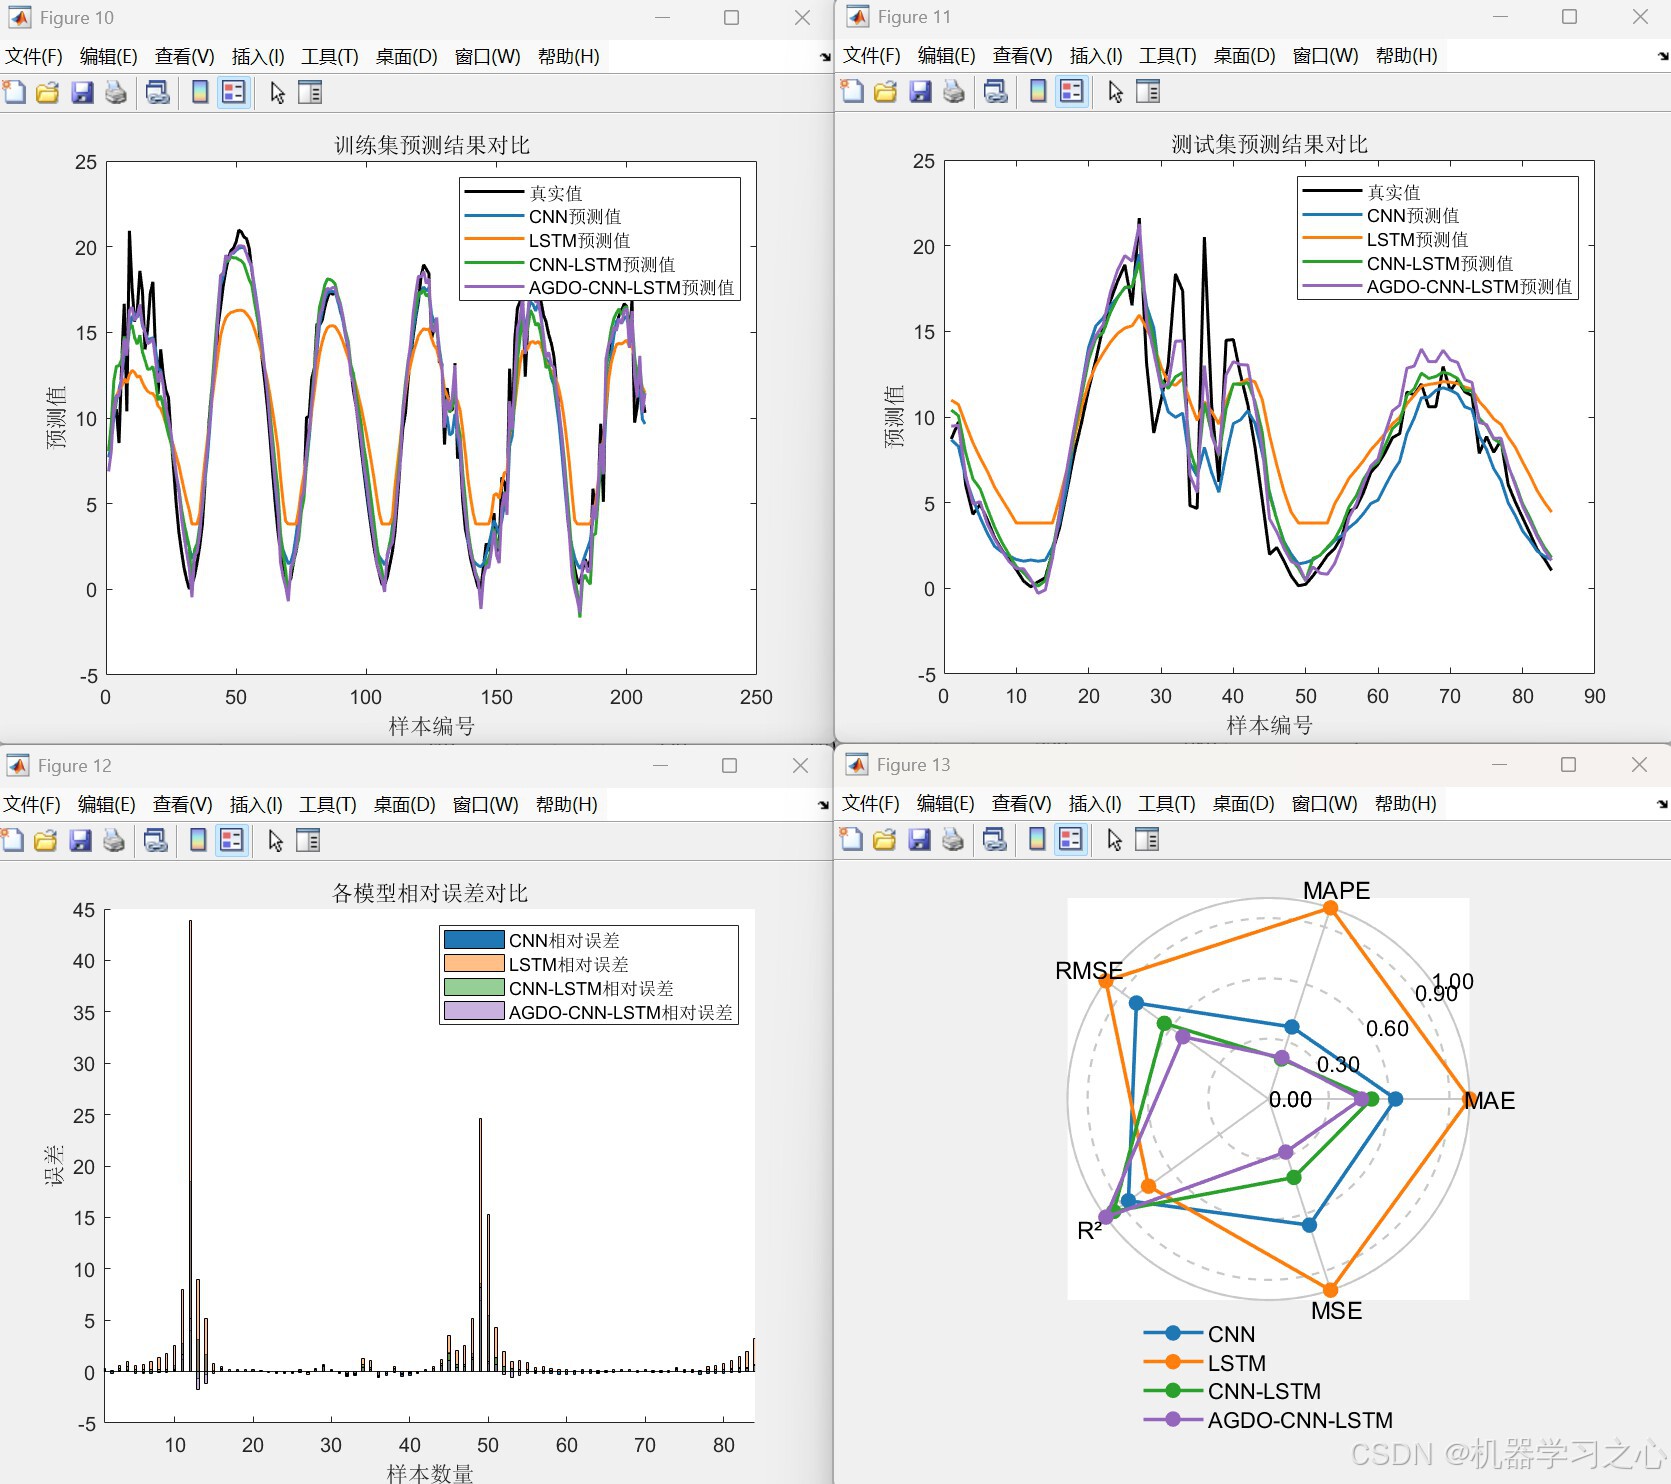The height and width of the screenshot is (1484, 1671).
Task: Click Open File icon in Figure 10
Action: [x=47, y=93]
